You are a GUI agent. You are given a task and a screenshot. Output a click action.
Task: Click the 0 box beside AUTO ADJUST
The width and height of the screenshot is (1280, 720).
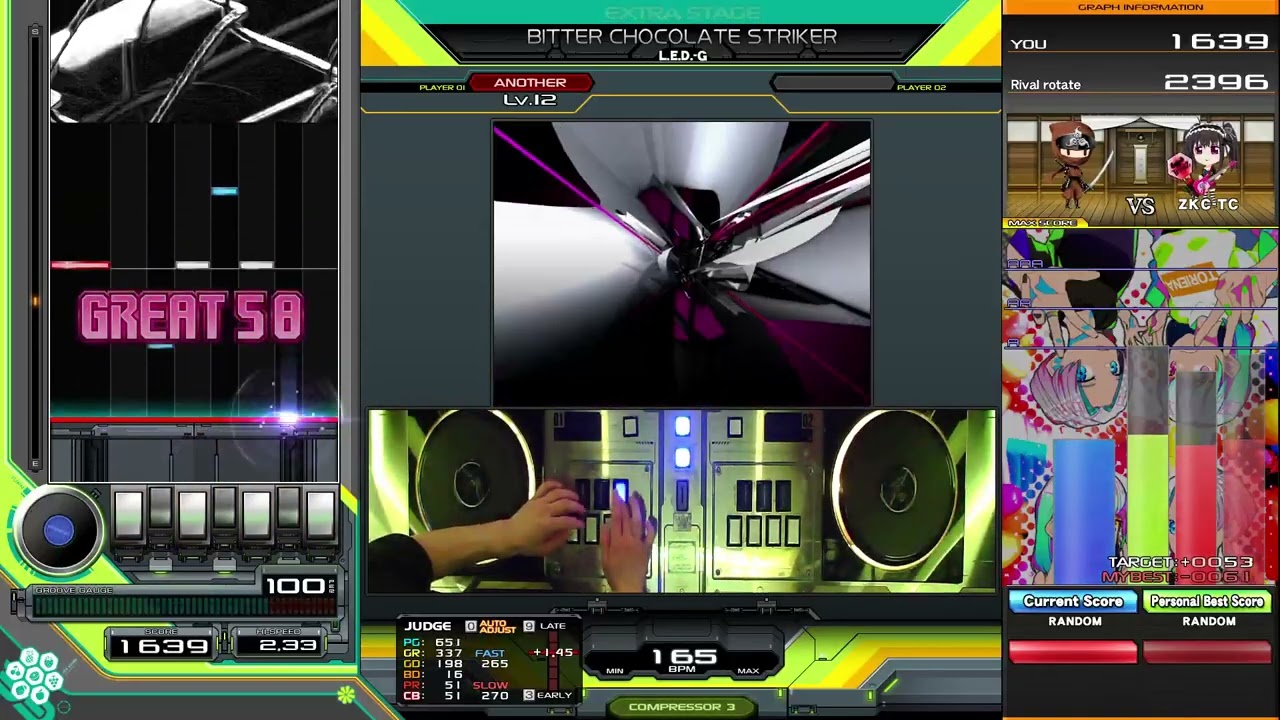point(471,626)
